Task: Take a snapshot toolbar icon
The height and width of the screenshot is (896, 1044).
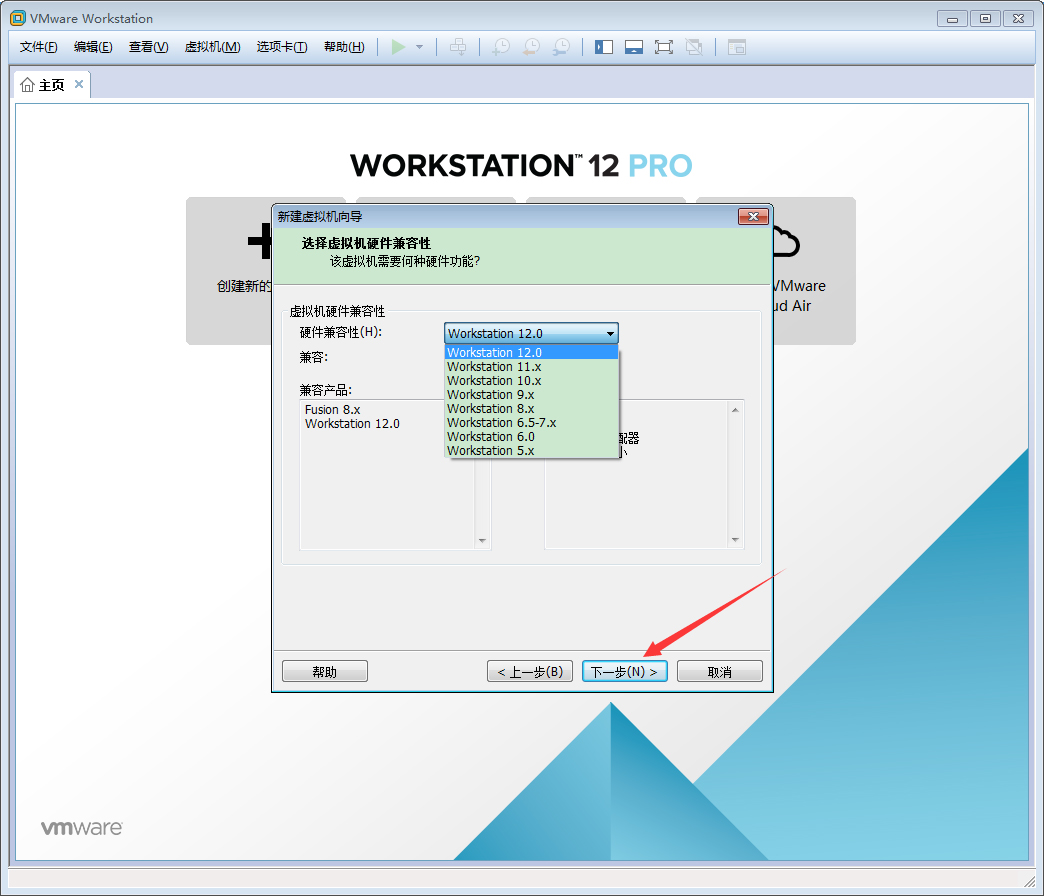Action: 502,46
